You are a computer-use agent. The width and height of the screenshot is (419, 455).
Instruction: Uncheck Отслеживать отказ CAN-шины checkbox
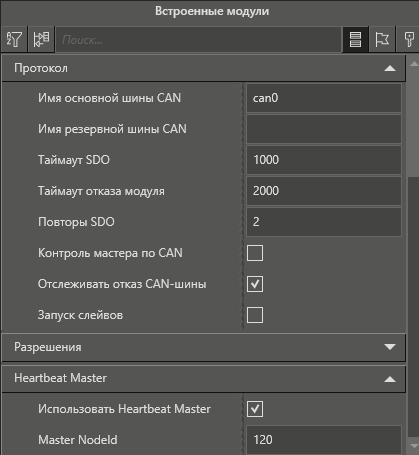pyautogui.click(x=255, y=284)
